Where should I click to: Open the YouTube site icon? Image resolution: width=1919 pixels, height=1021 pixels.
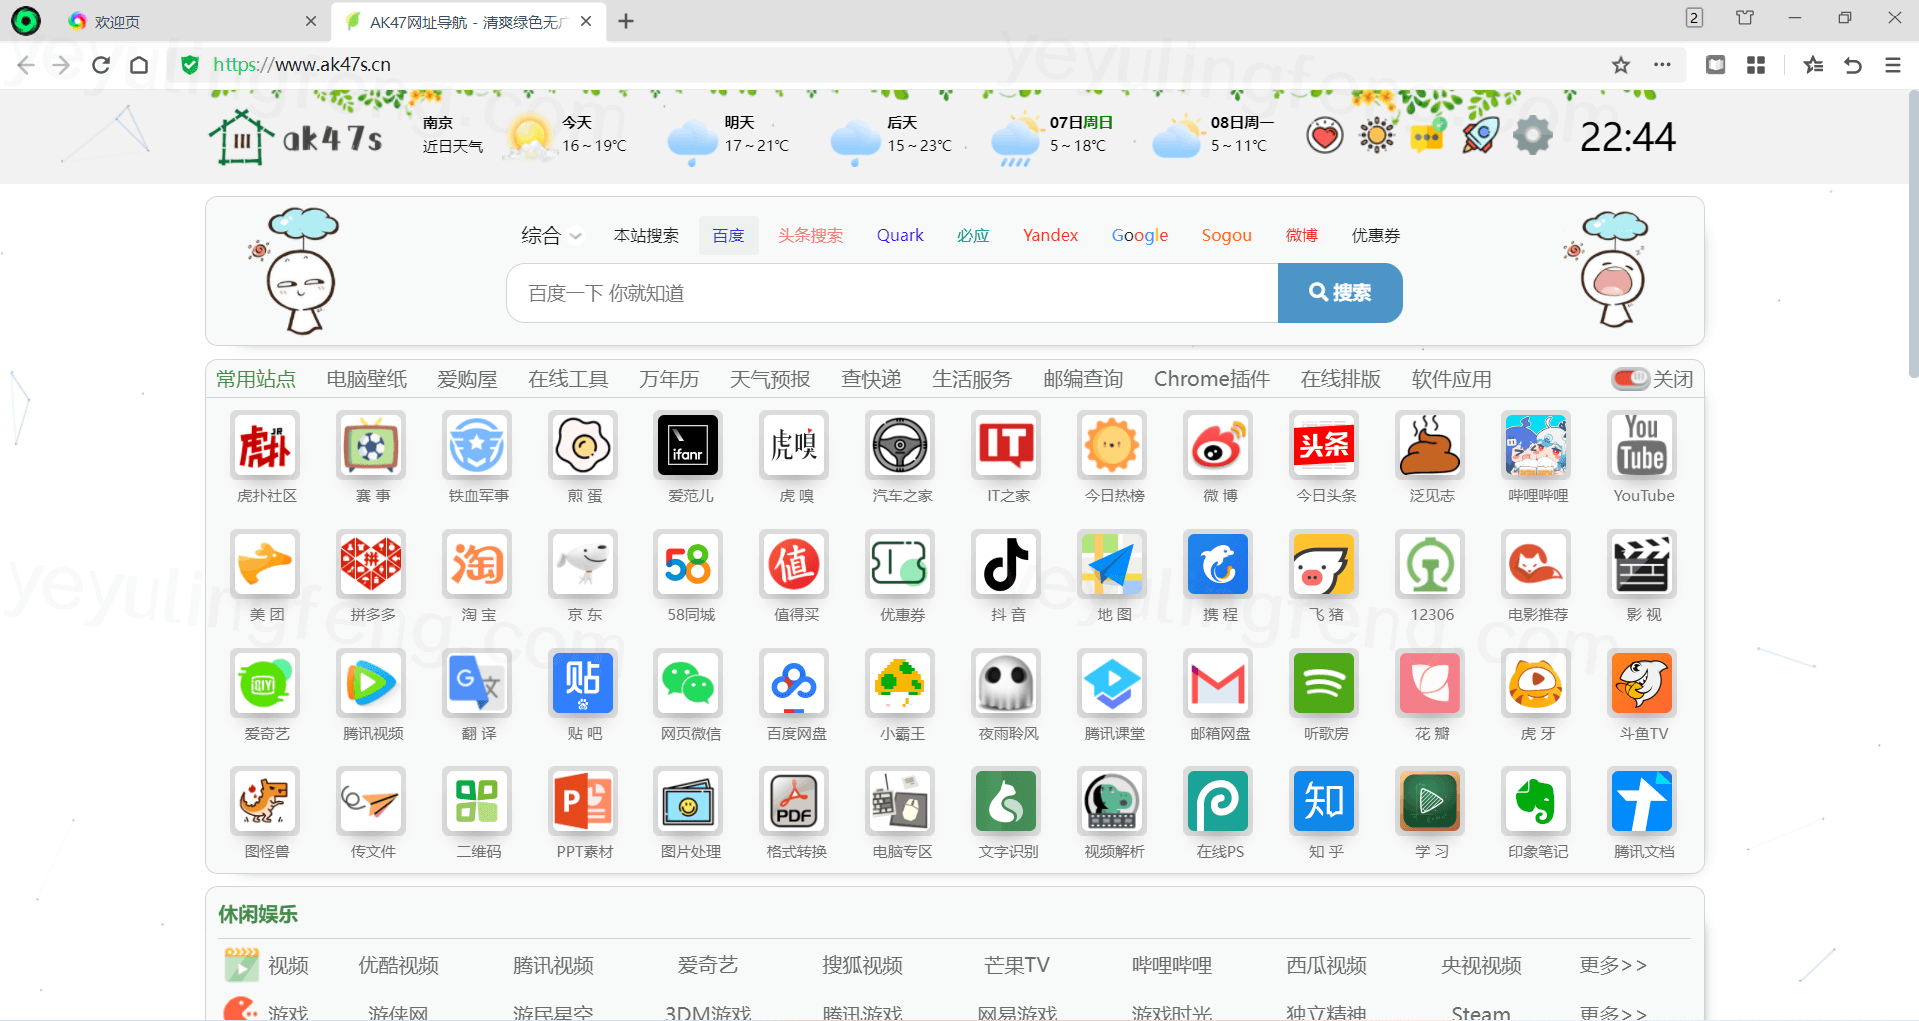pyautogui.click(x=1642, y=445)
